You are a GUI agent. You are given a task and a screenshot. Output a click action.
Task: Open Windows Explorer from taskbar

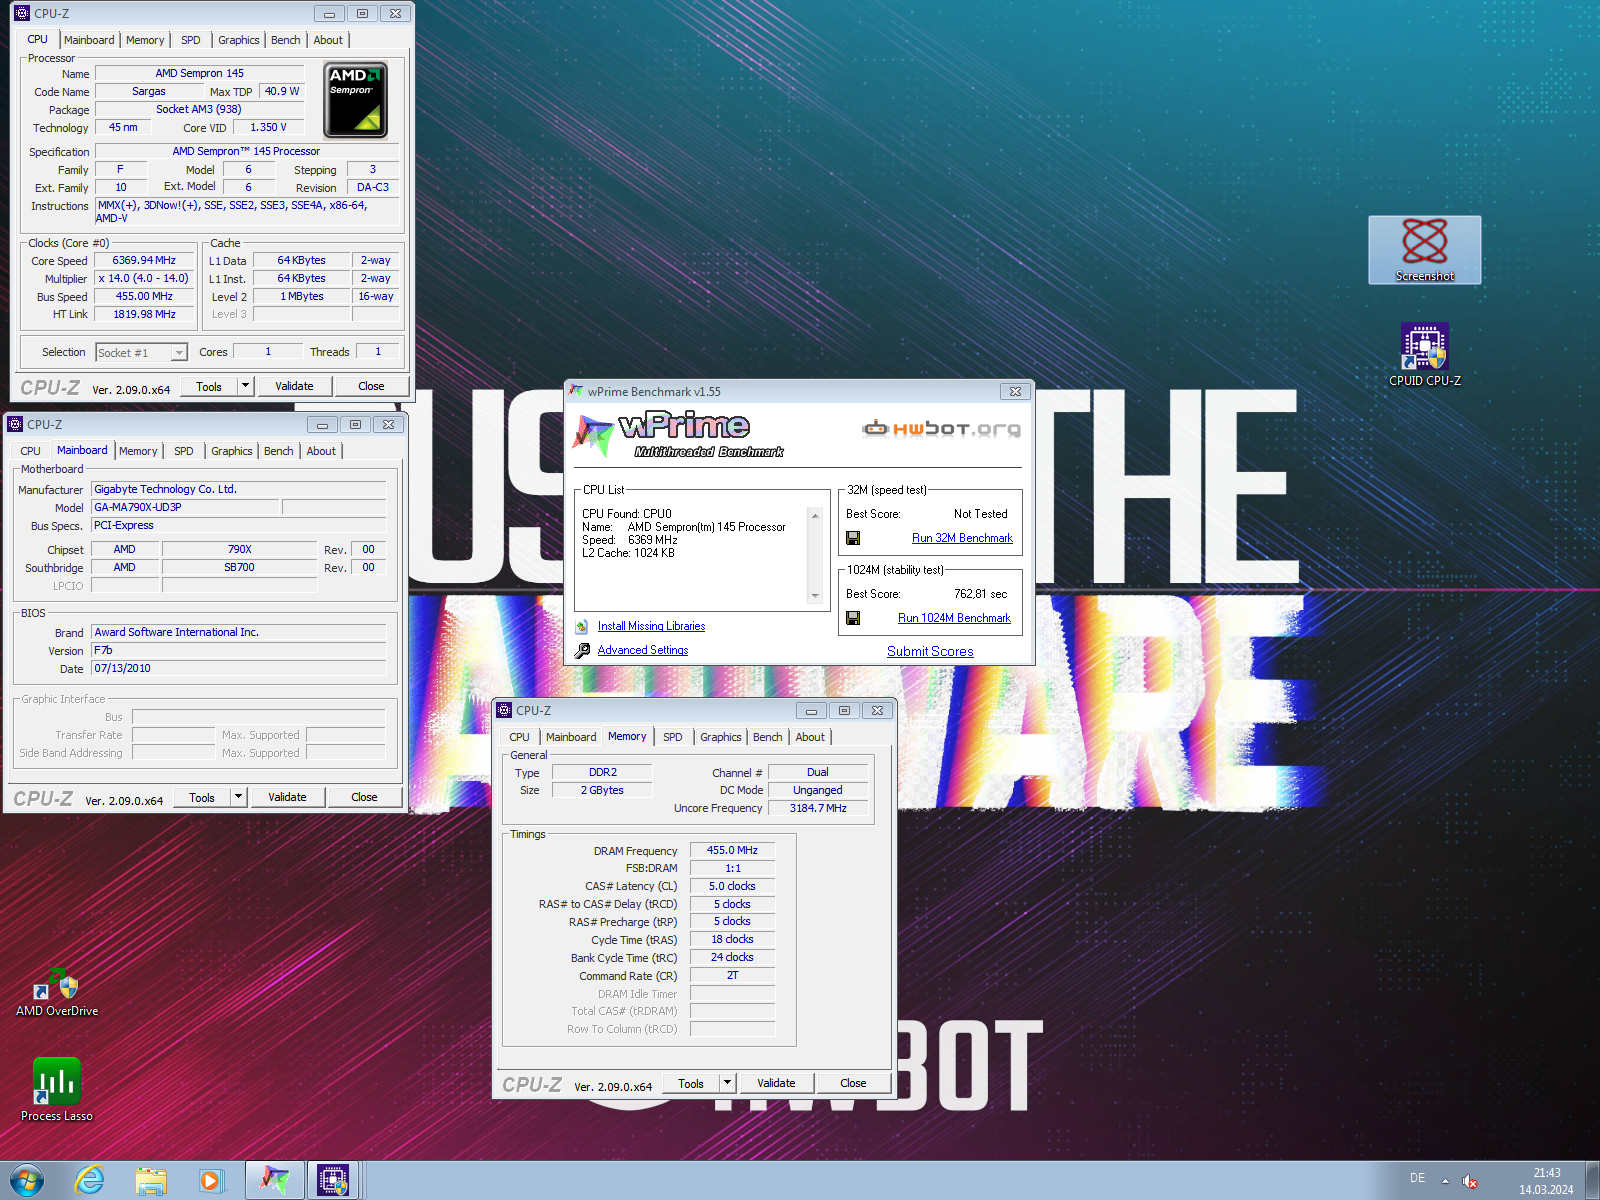tap(151, 1181)
